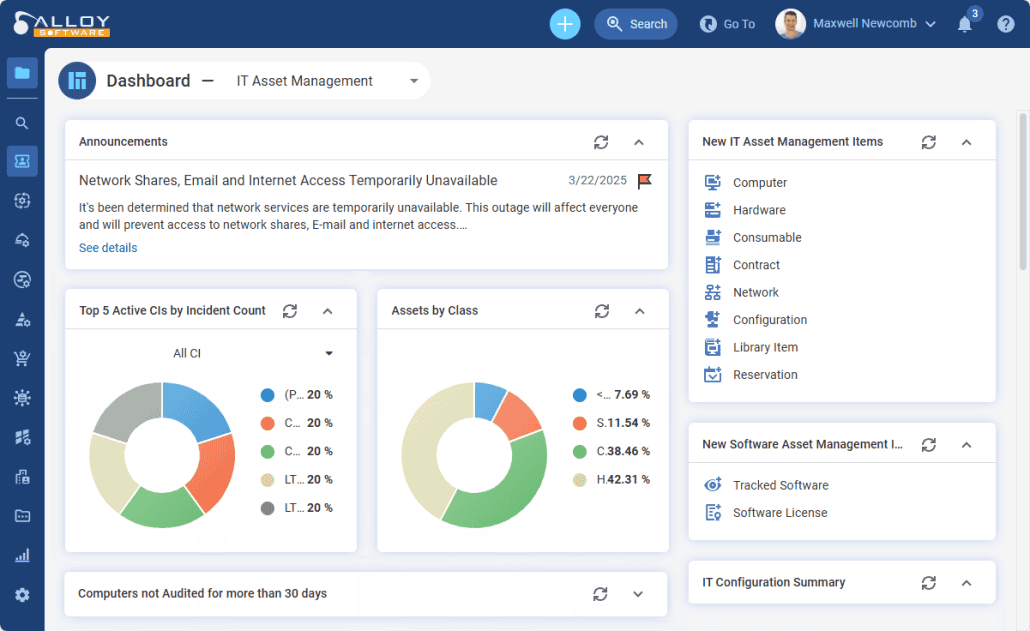Open the quick-create plus button in the header
The image size is (1030, 631).
click(564, 23)
